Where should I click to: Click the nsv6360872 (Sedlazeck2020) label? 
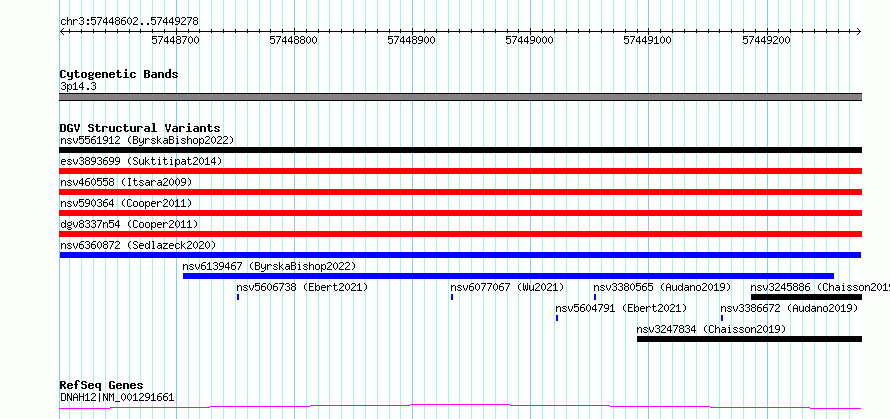tap(138, 245)
